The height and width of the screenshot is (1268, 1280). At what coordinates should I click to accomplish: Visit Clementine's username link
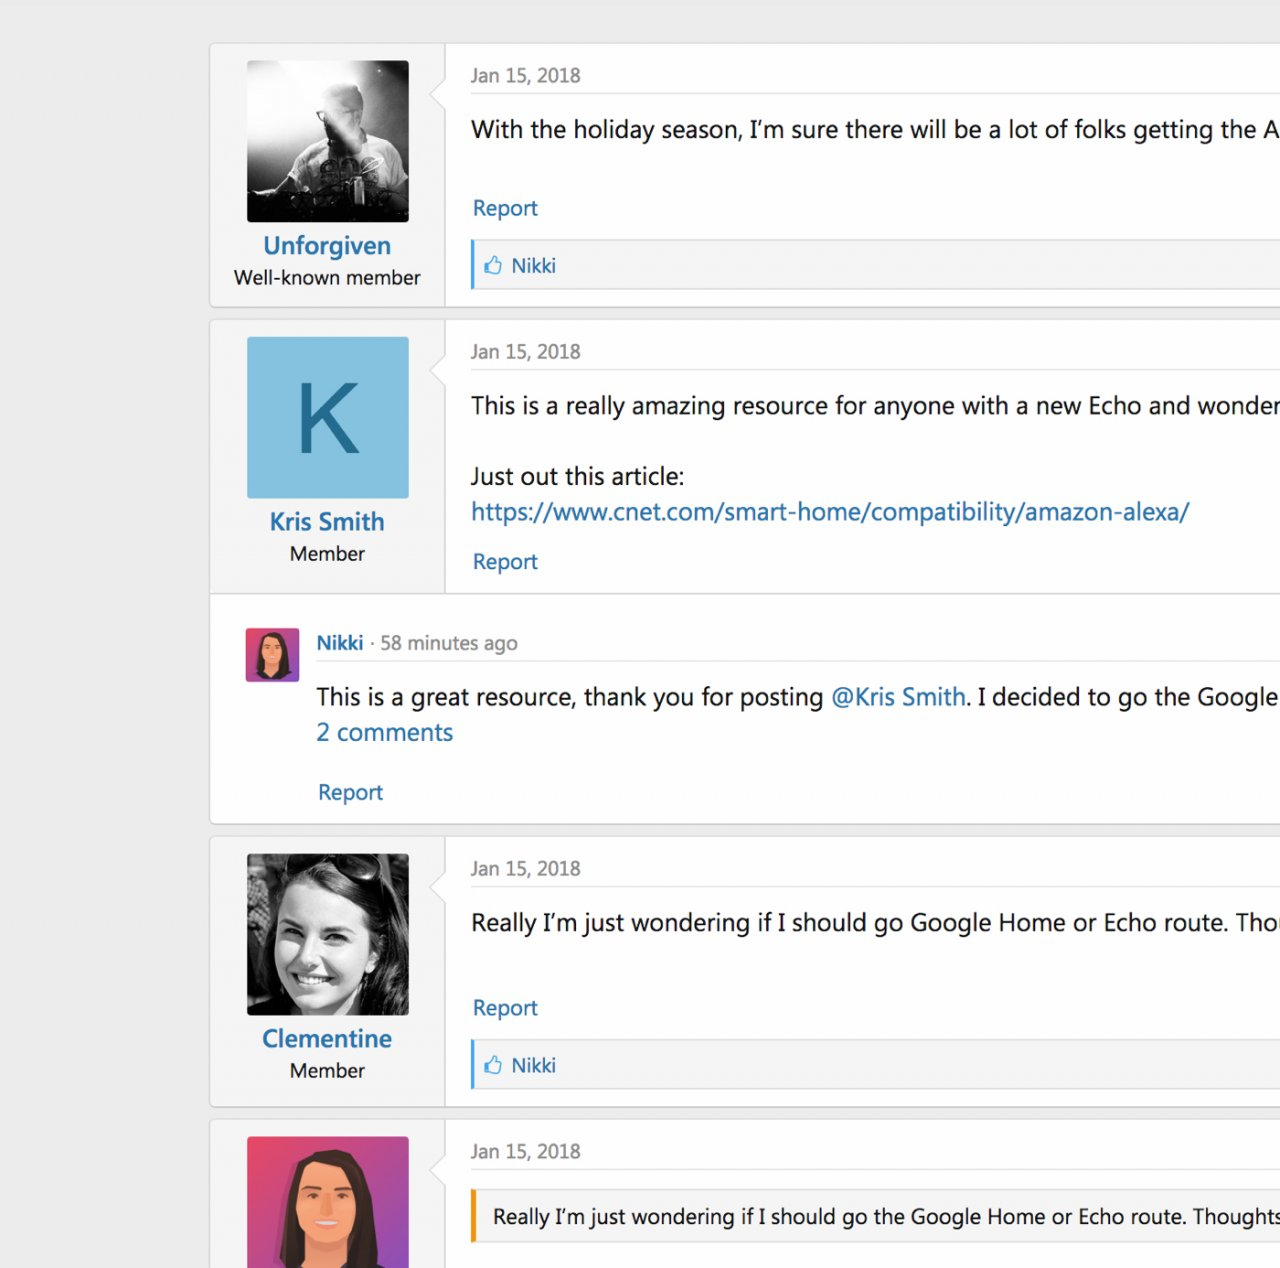click(x=327, y=1039)
